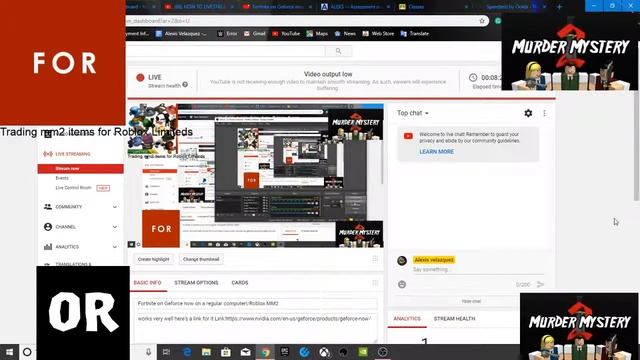Screen dimensions: 640x360
Task: Expand the Channel sidebar section
Action: (115, 227)
